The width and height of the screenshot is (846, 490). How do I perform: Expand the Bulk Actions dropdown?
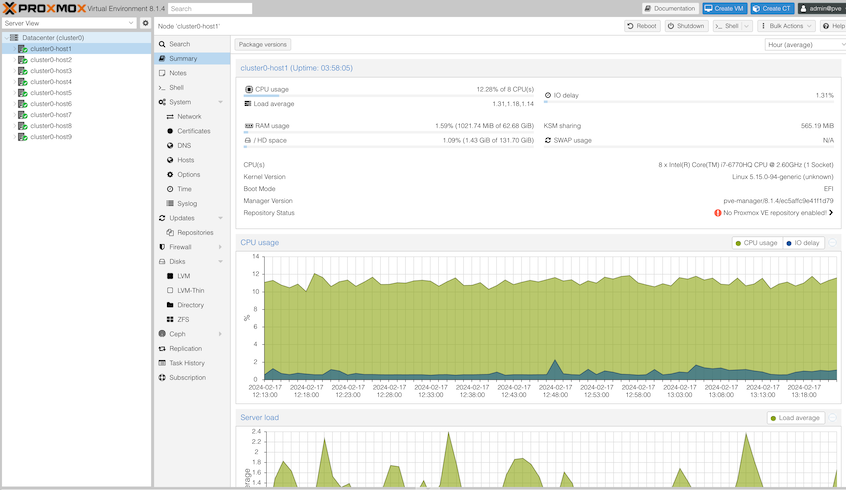[785, 26]
